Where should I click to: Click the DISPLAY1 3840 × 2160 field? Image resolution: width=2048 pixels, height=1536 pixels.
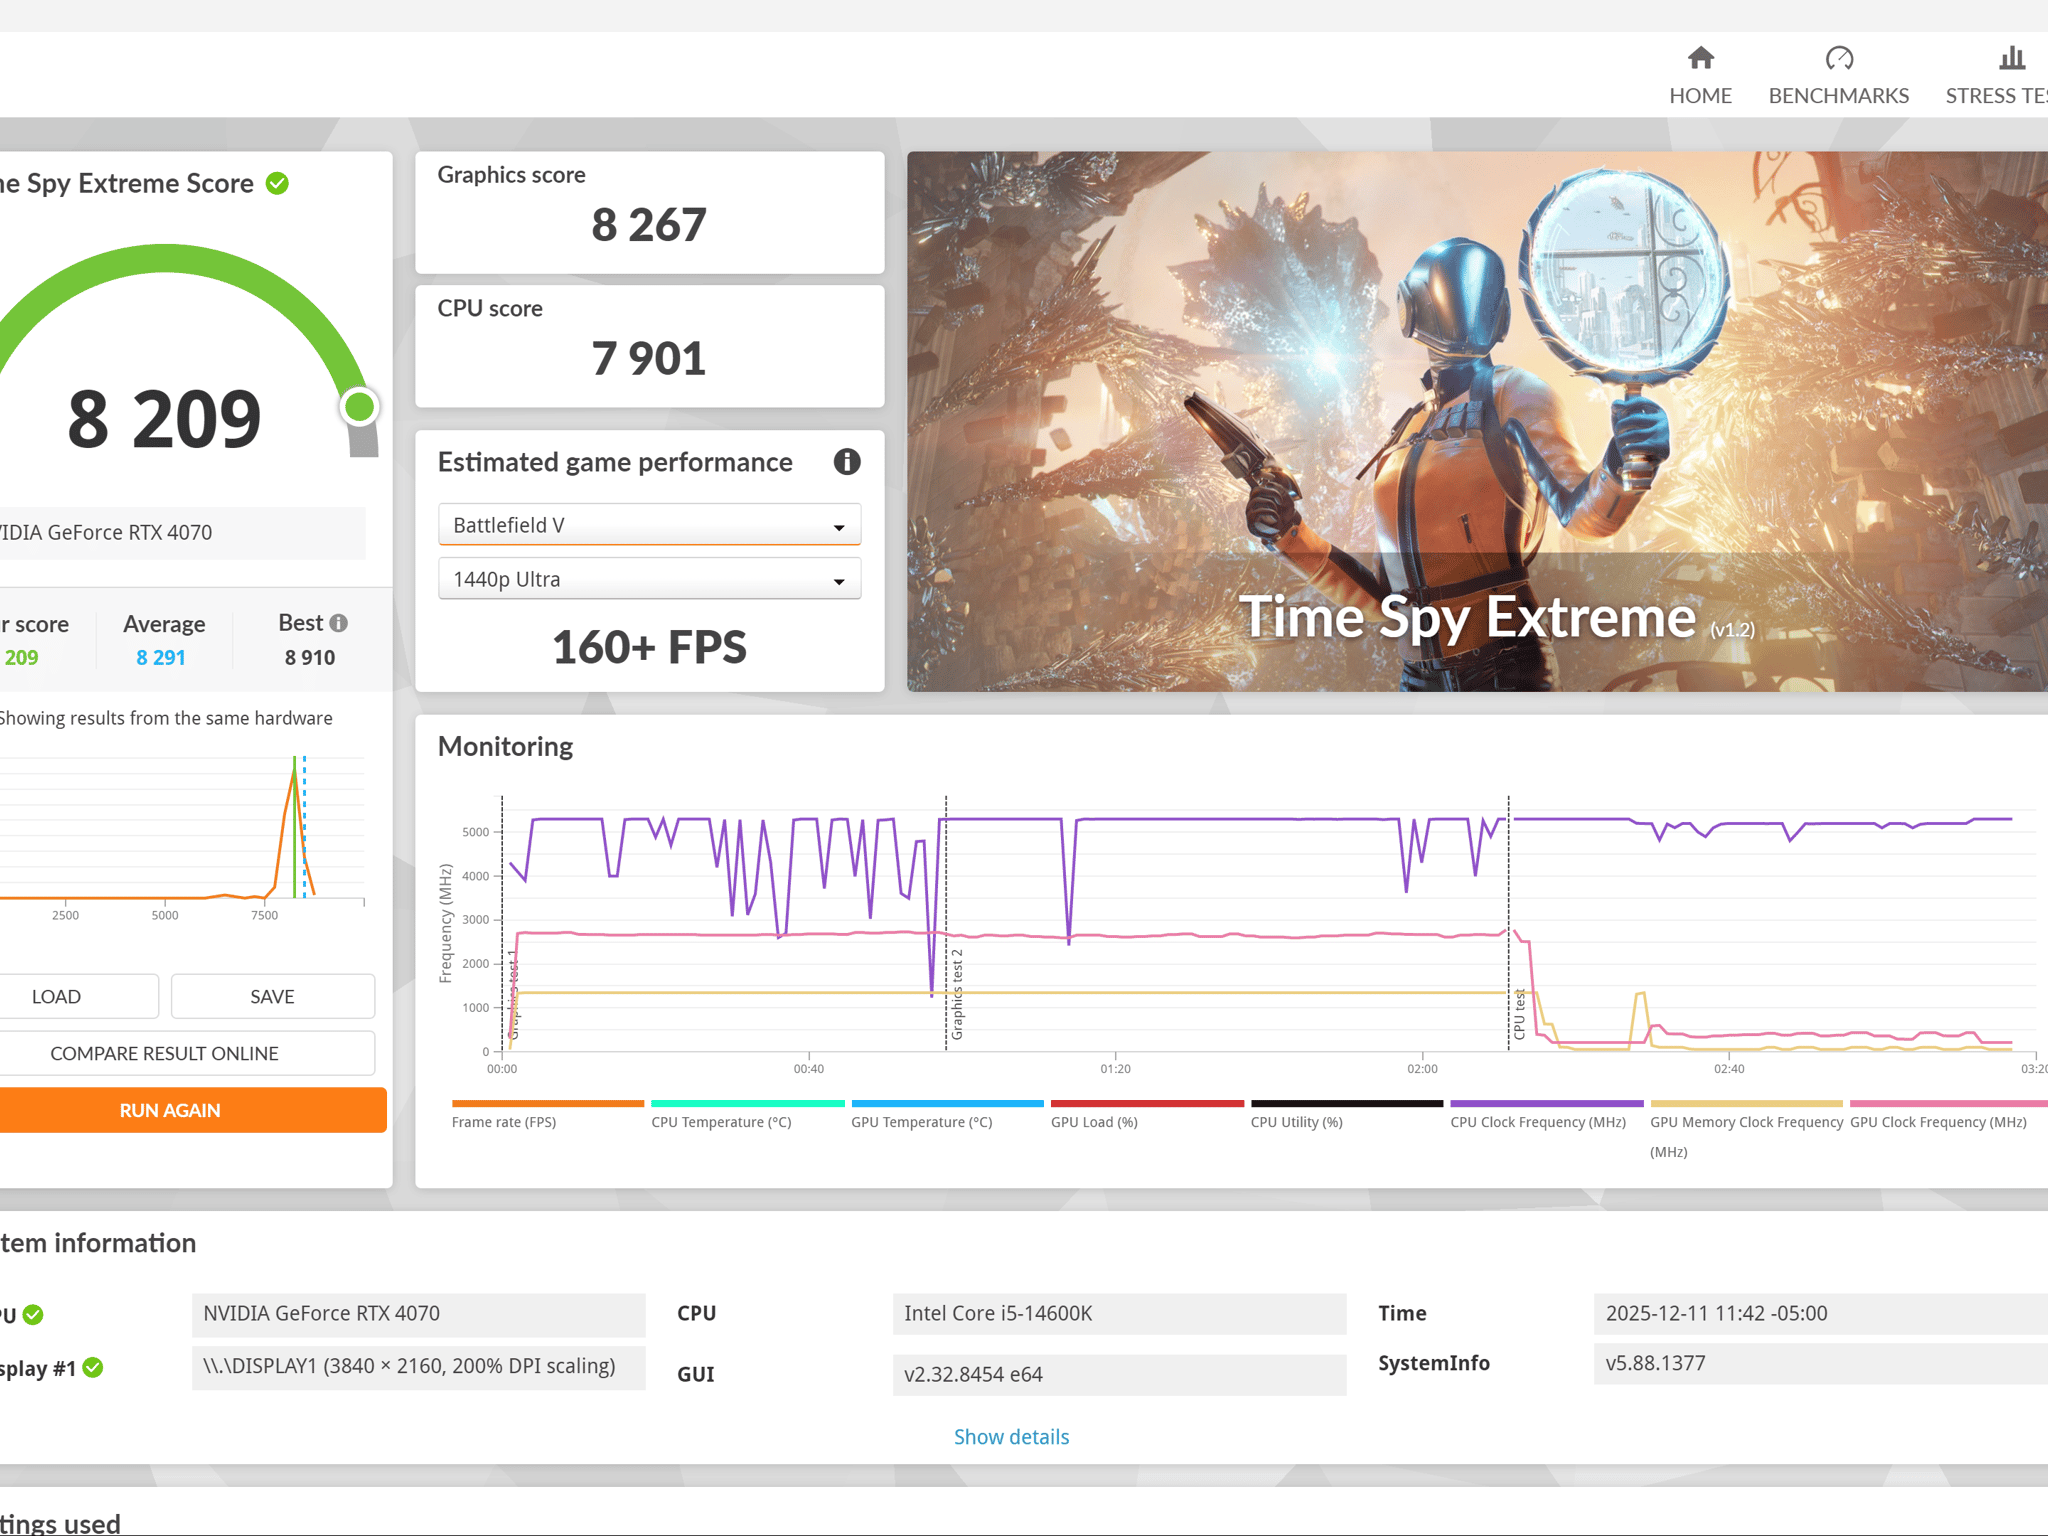(x=418, y=1367)
